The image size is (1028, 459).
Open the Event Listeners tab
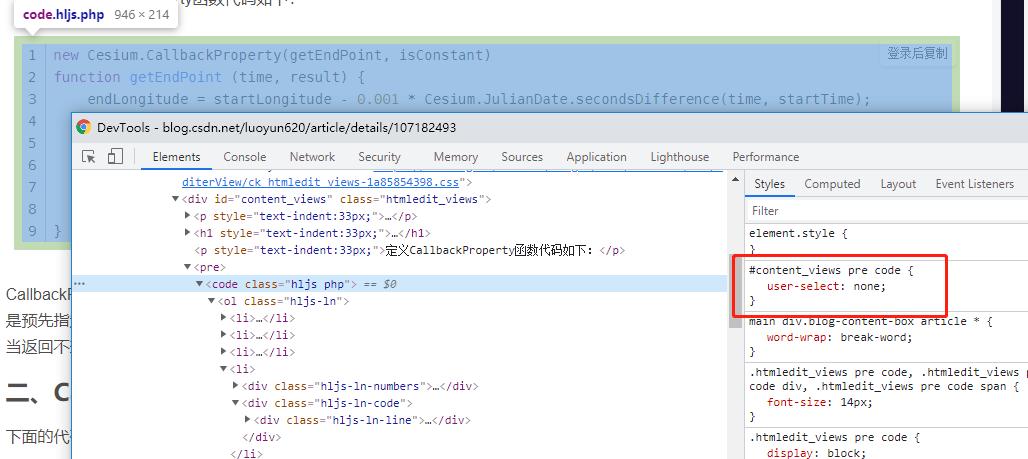coord(974,184)
